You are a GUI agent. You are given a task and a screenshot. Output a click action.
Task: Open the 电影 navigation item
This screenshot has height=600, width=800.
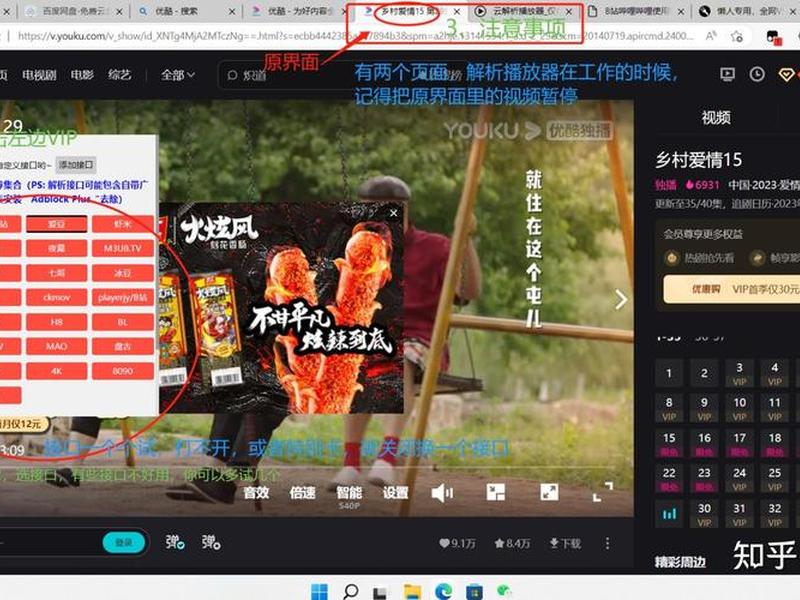click(x=82, y=75)
